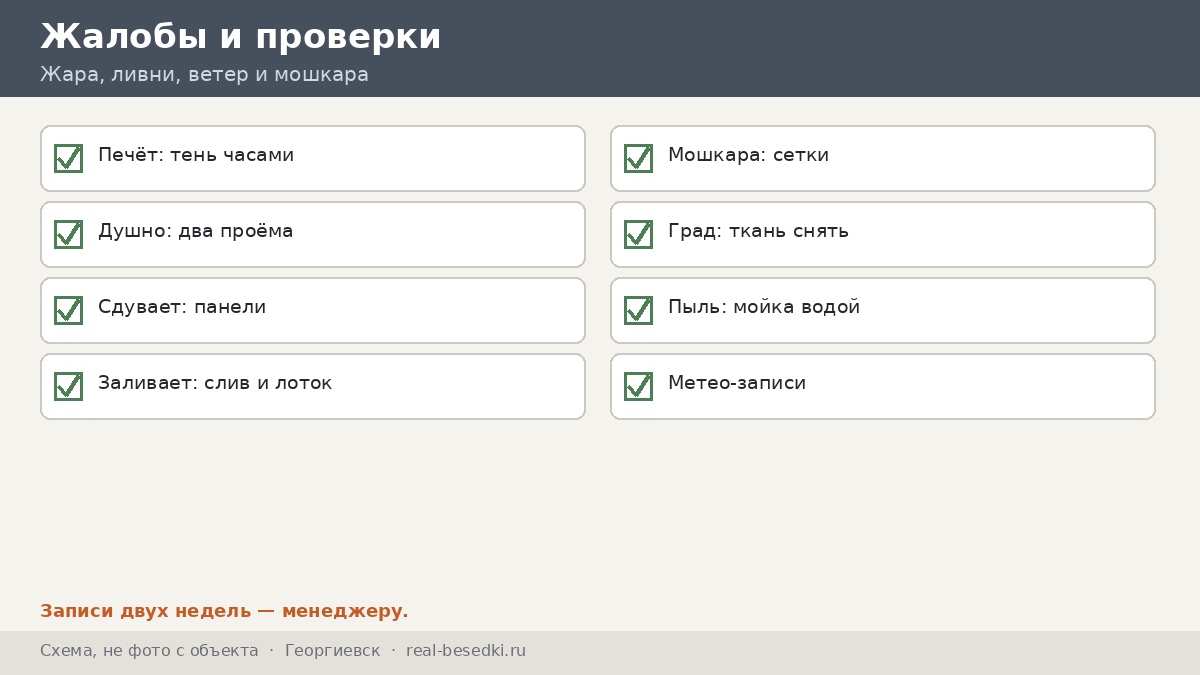
Task: Uncheck the 'Сдувает: панели' checkbox
Action: click(x=68, y=310)
